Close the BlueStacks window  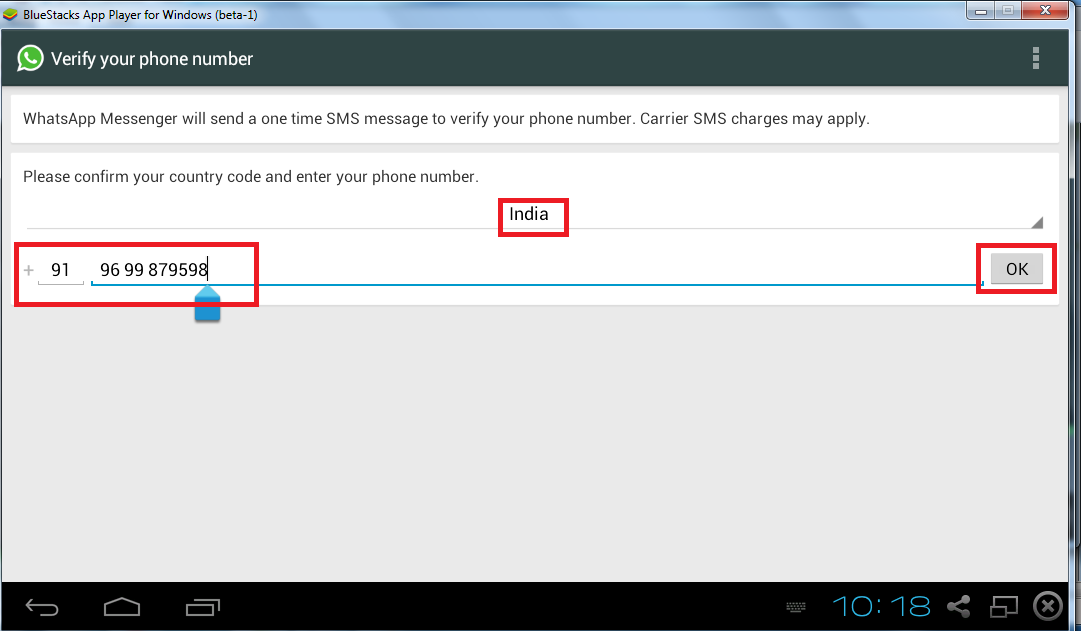1045,10
